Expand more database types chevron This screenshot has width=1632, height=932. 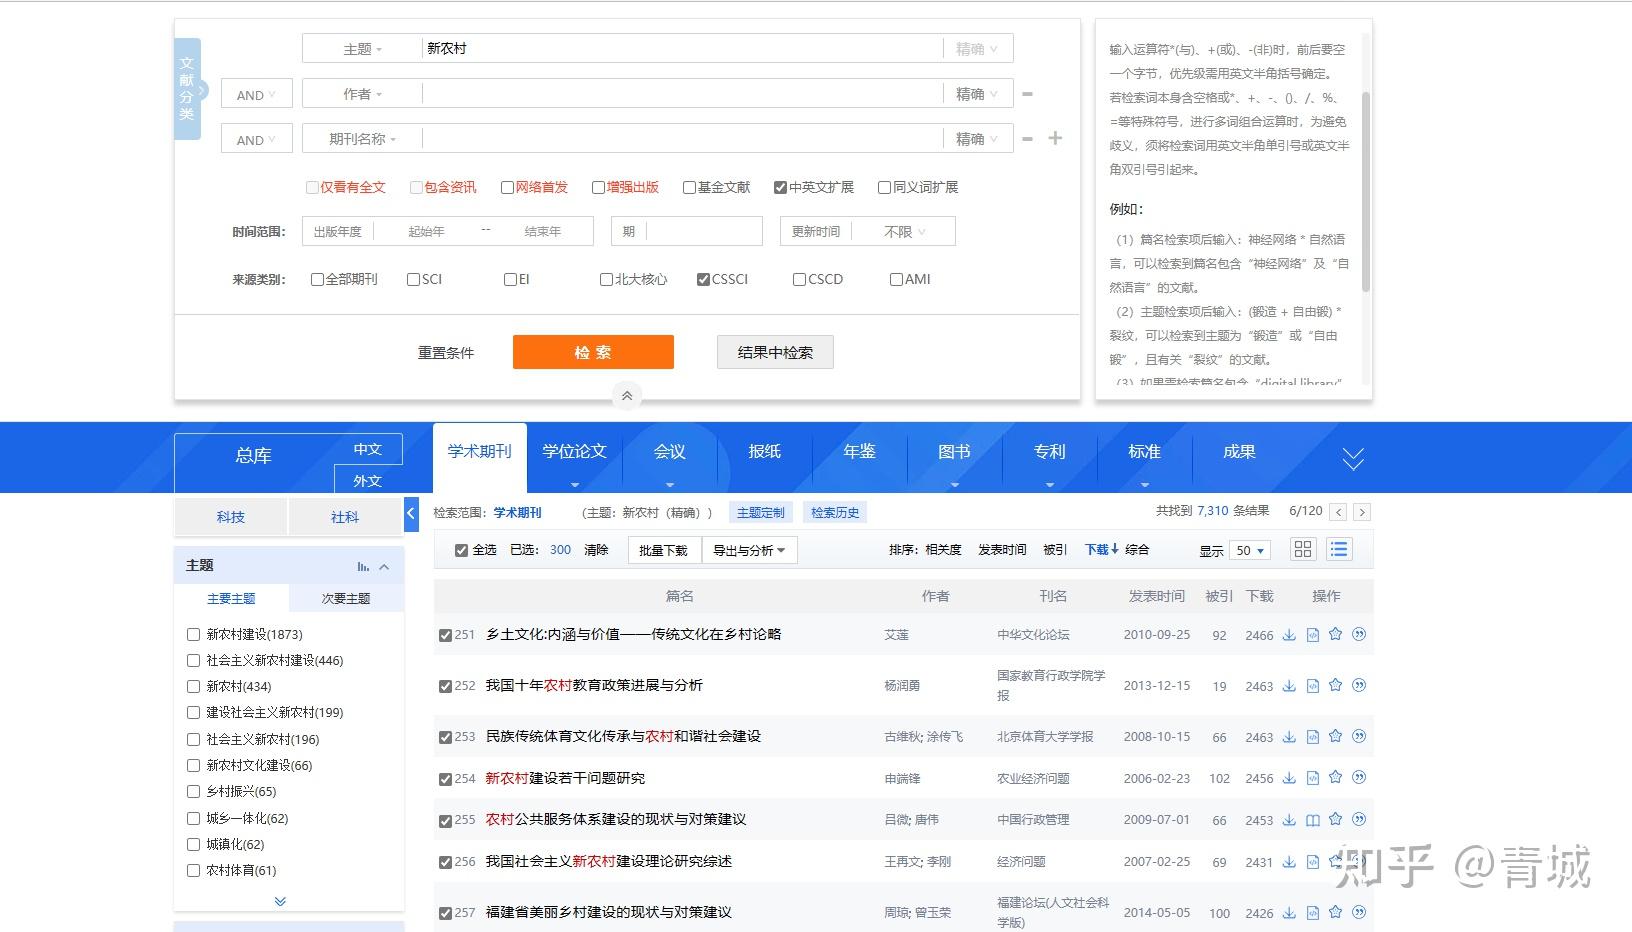point(1353,459)
